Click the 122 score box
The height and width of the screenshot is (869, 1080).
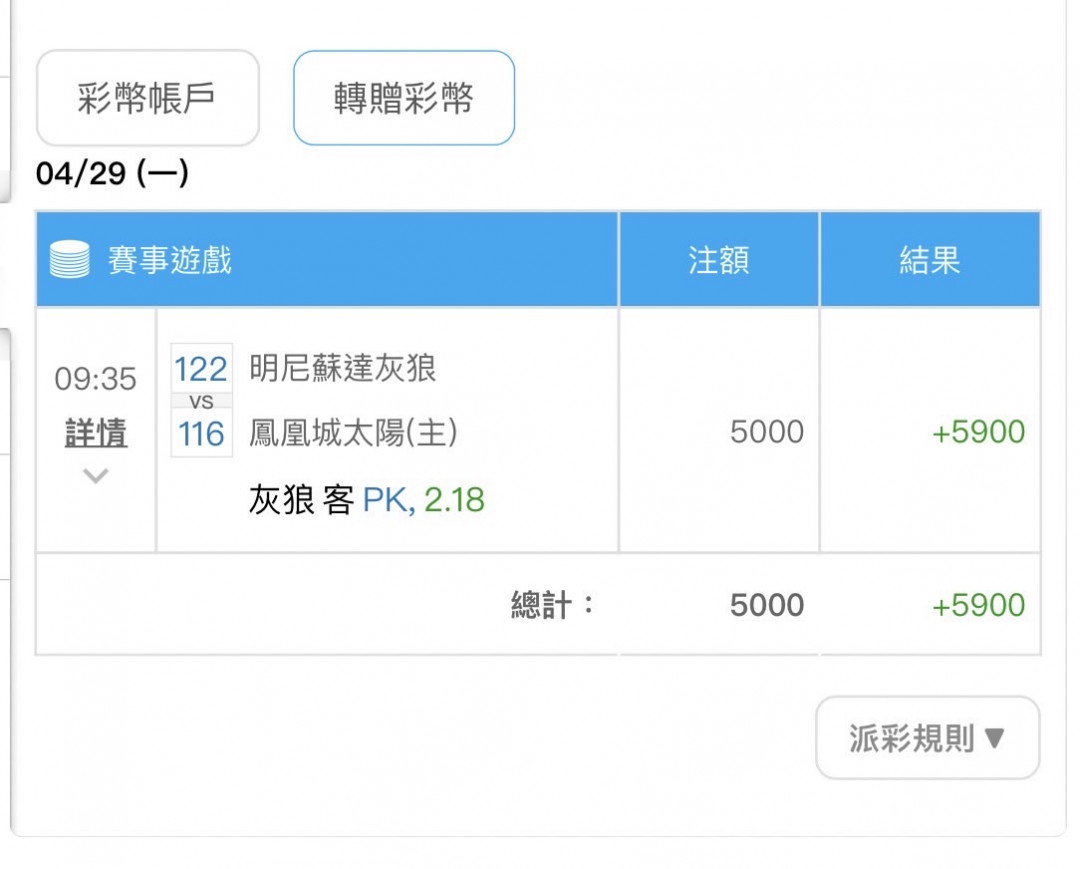tap(201, 369)
